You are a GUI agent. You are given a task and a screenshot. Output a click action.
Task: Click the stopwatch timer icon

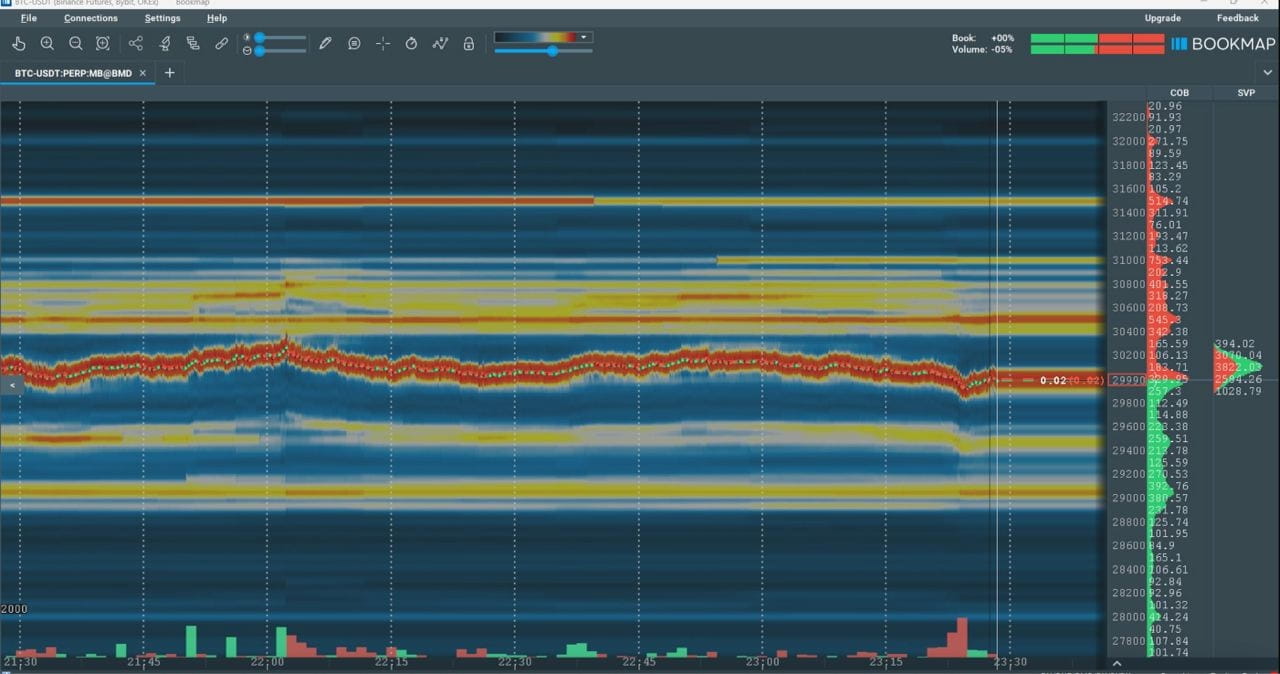411,43
